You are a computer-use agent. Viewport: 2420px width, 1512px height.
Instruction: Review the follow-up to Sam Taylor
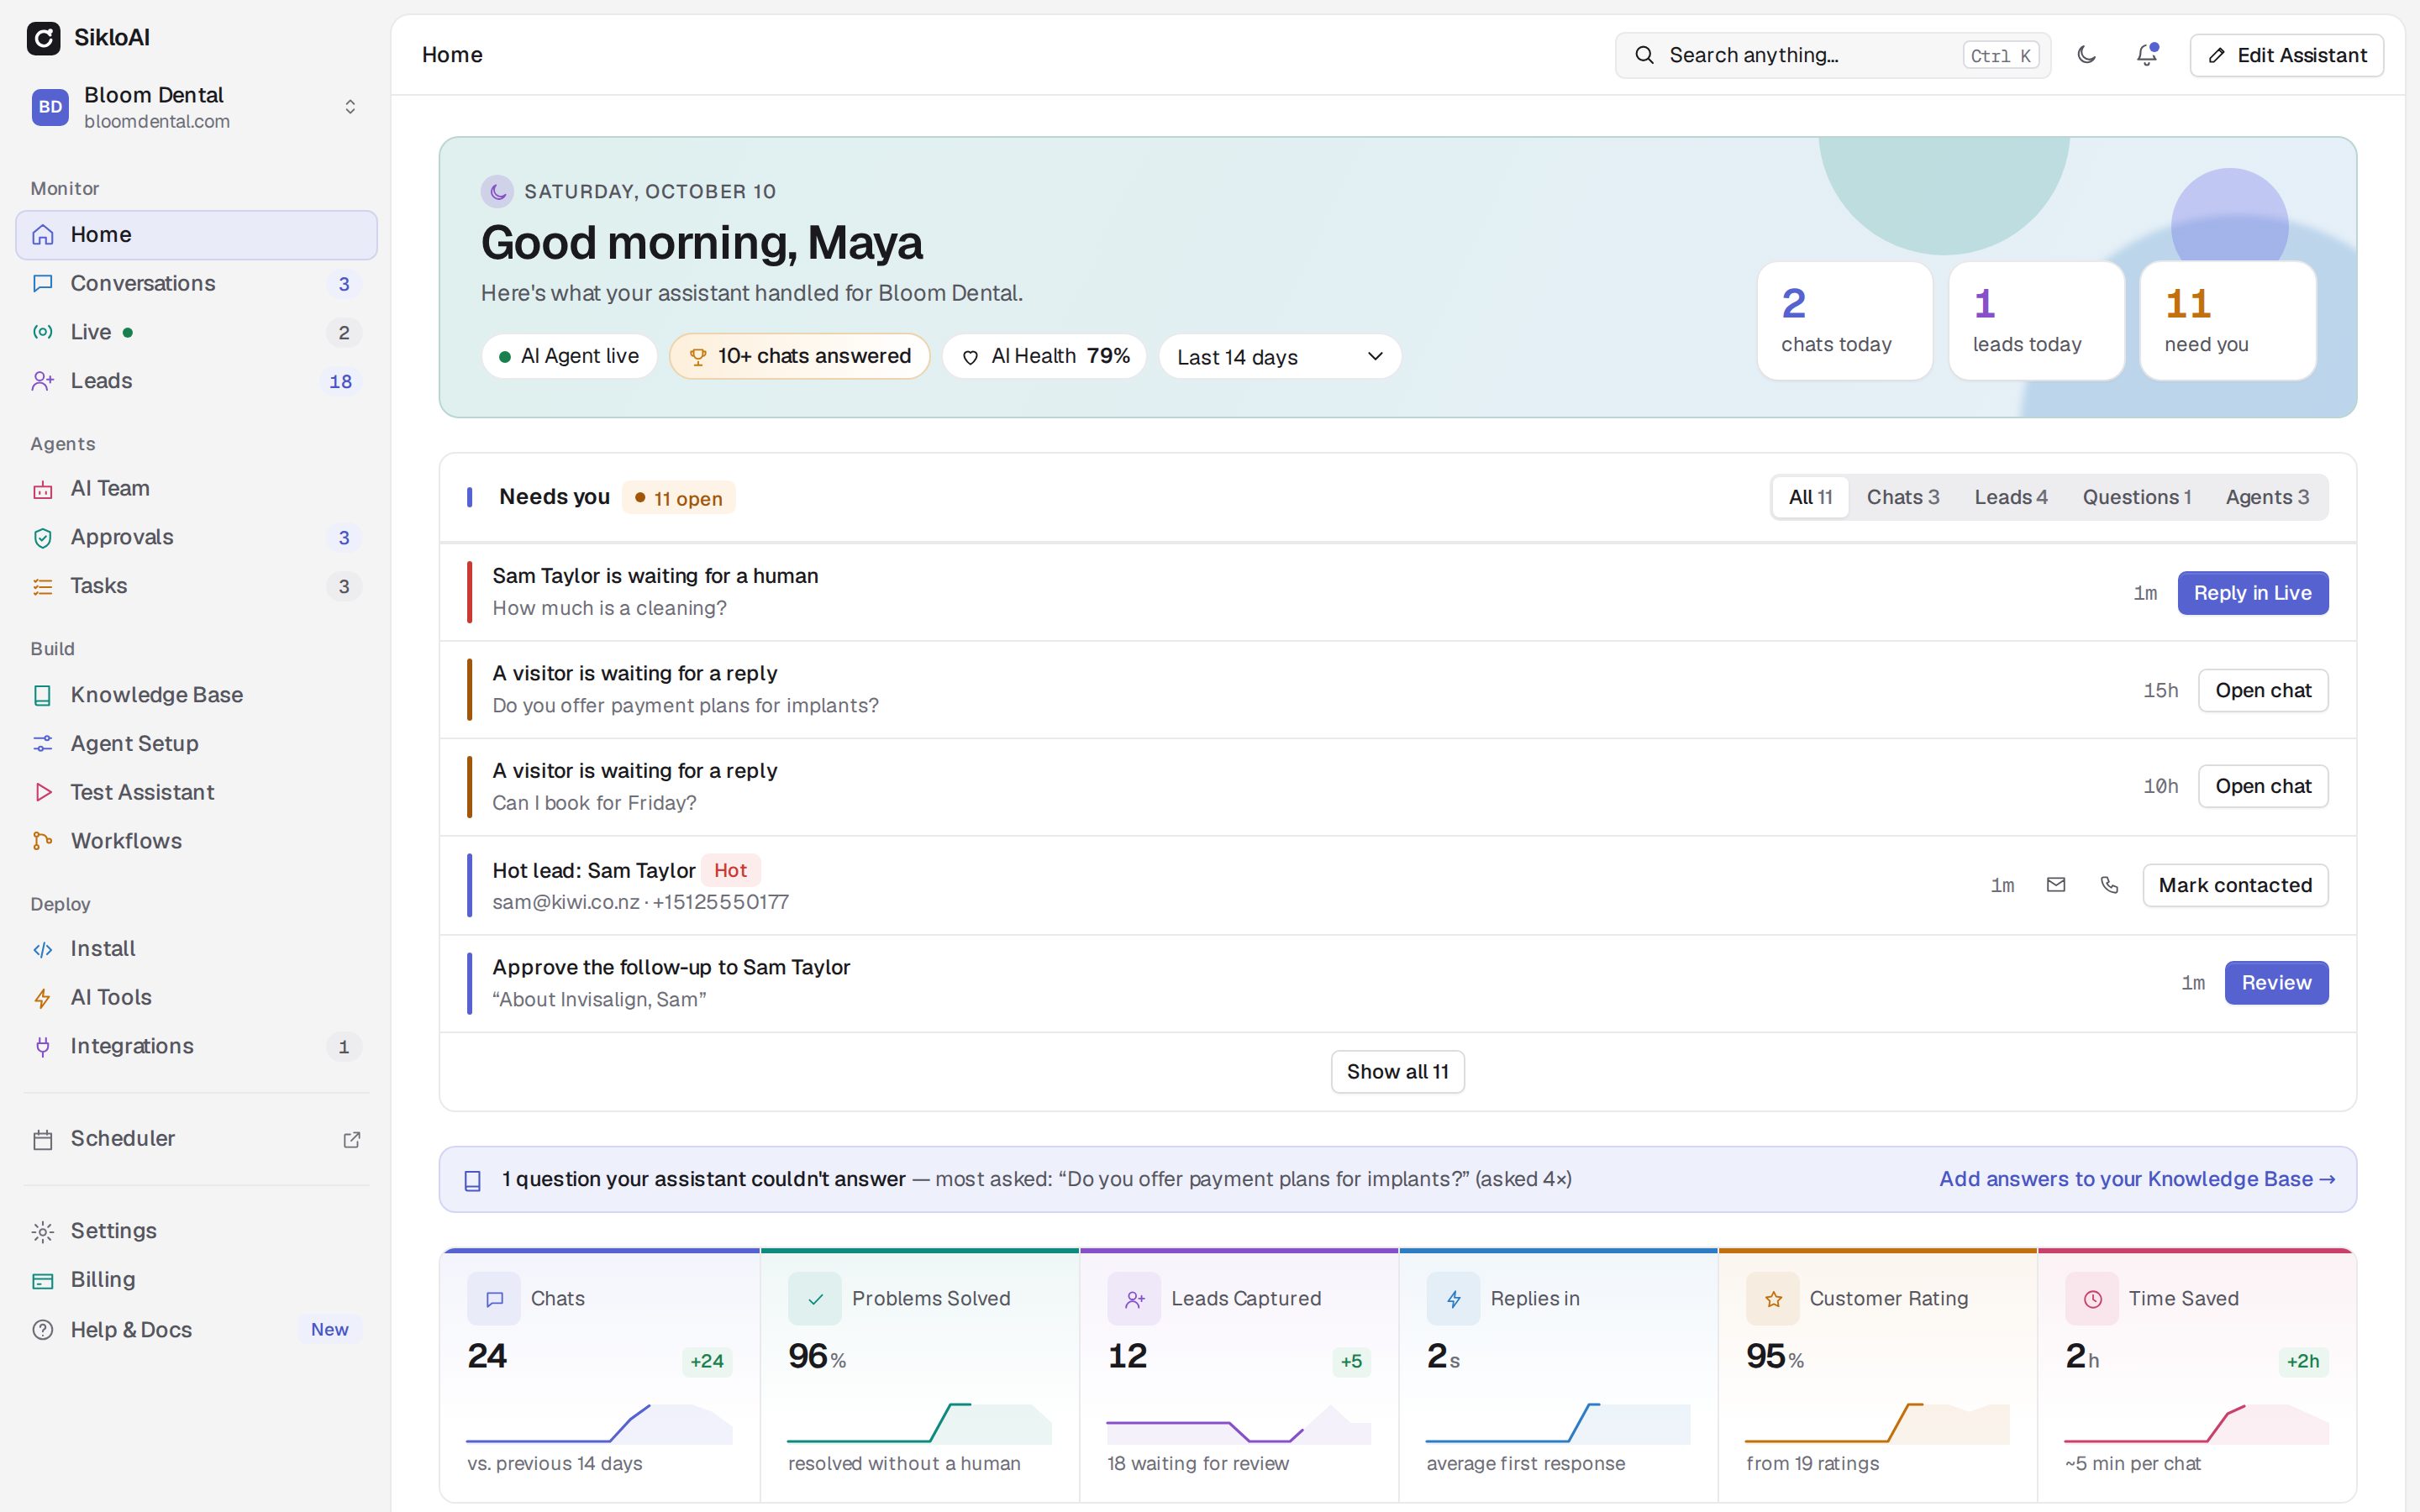pyautogui.click(x=2276, y=983)
